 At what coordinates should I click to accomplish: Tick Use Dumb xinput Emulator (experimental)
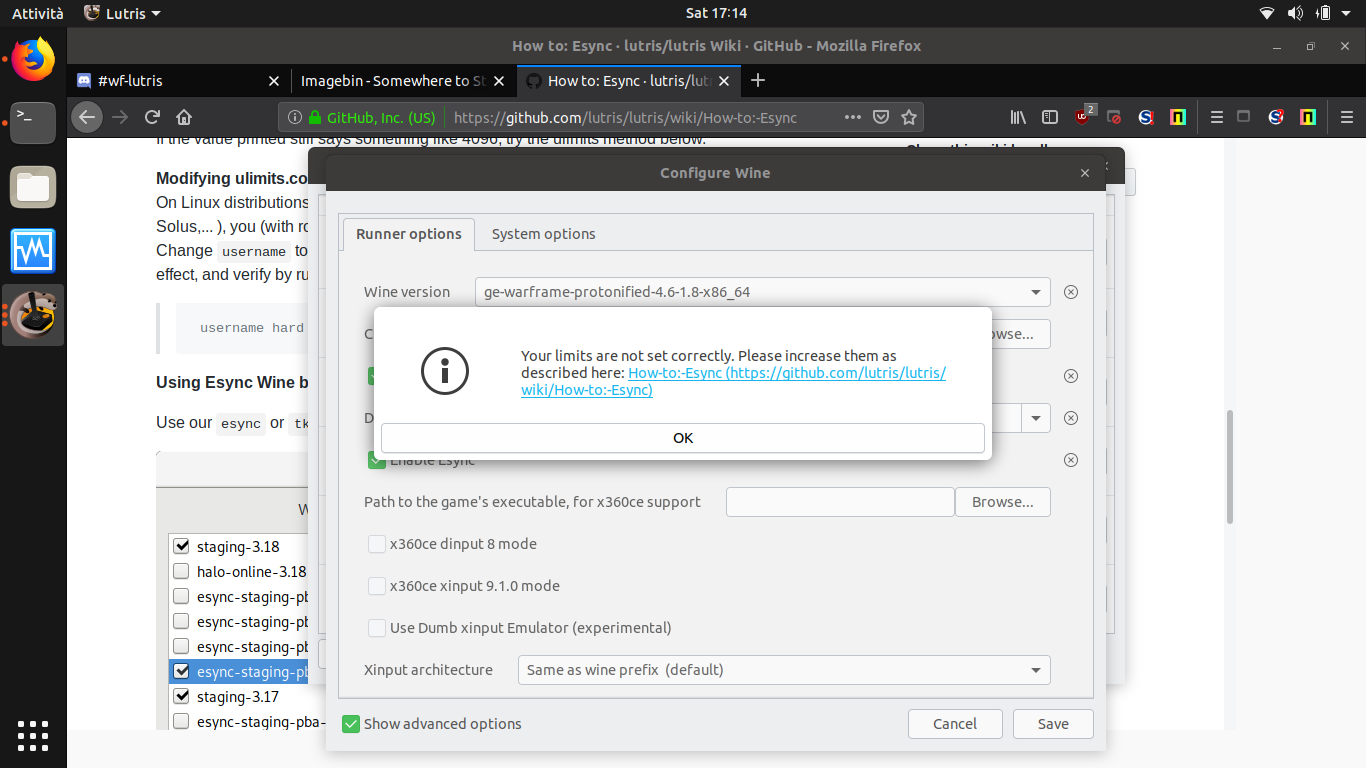point(377,628)
